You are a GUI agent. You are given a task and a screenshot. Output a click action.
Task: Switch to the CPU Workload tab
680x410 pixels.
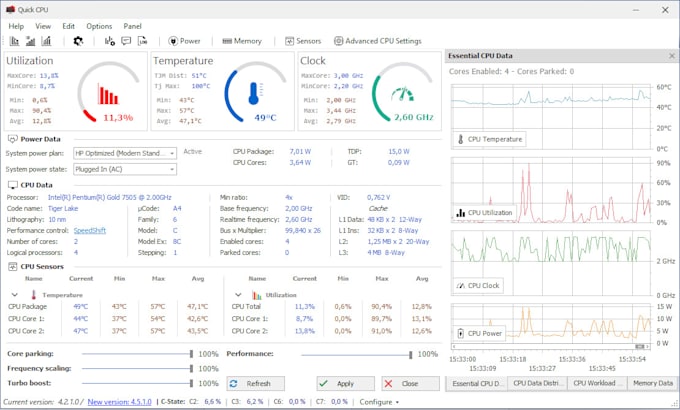[x=596, y=383]
